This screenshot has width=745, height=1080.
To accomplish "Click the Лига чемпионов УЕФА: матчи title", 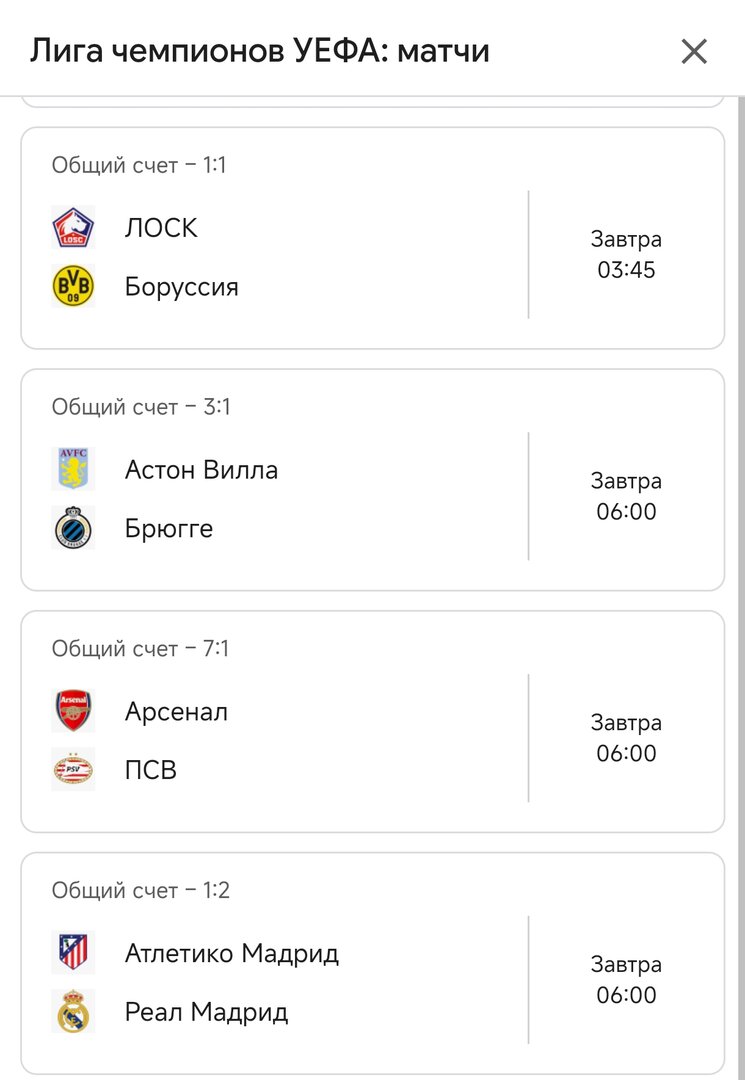I will click(x=260, y=50).
